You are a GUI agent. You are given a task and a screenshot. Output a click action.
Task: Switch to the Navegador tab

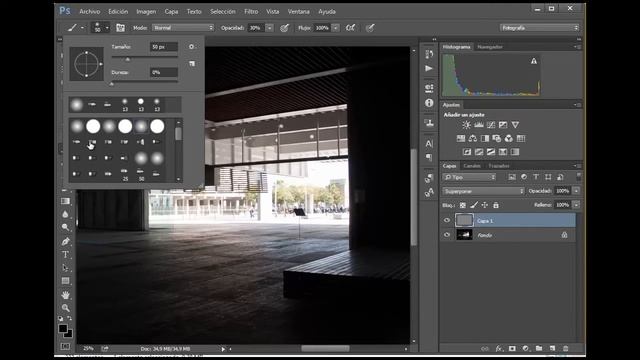point(490,47)
